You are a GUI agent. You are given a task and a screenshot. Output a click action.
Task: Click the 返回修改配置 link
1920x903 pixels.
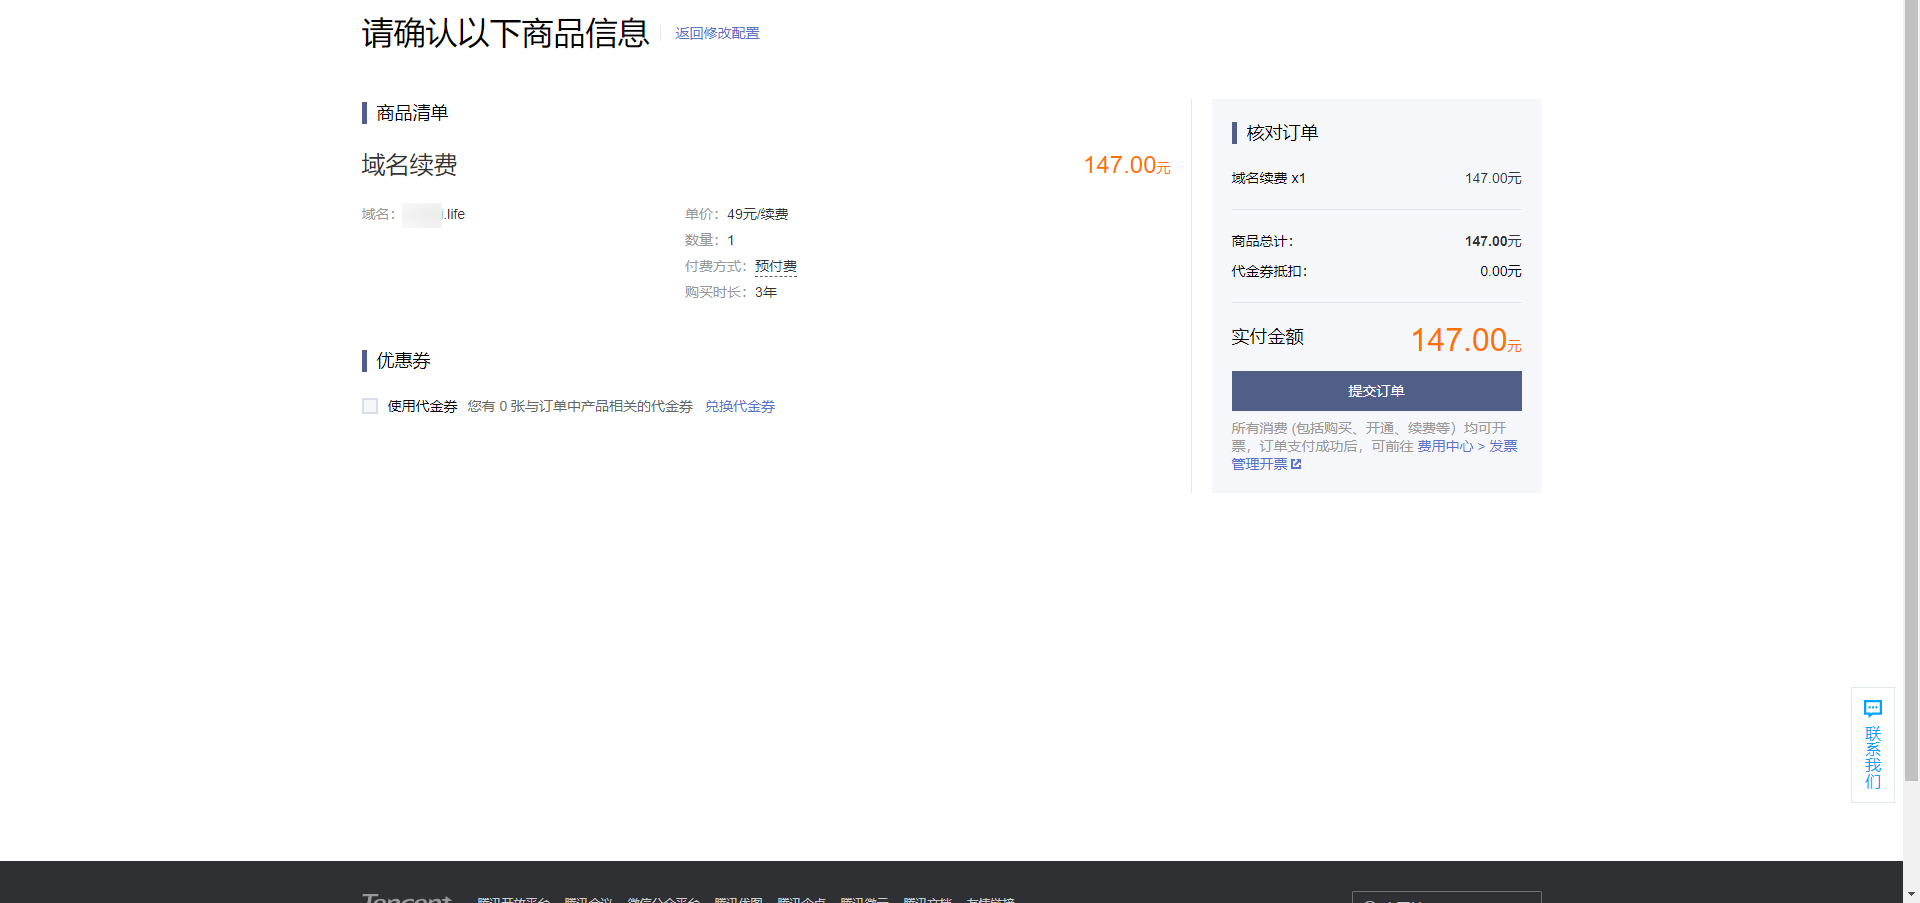[717, 33]
